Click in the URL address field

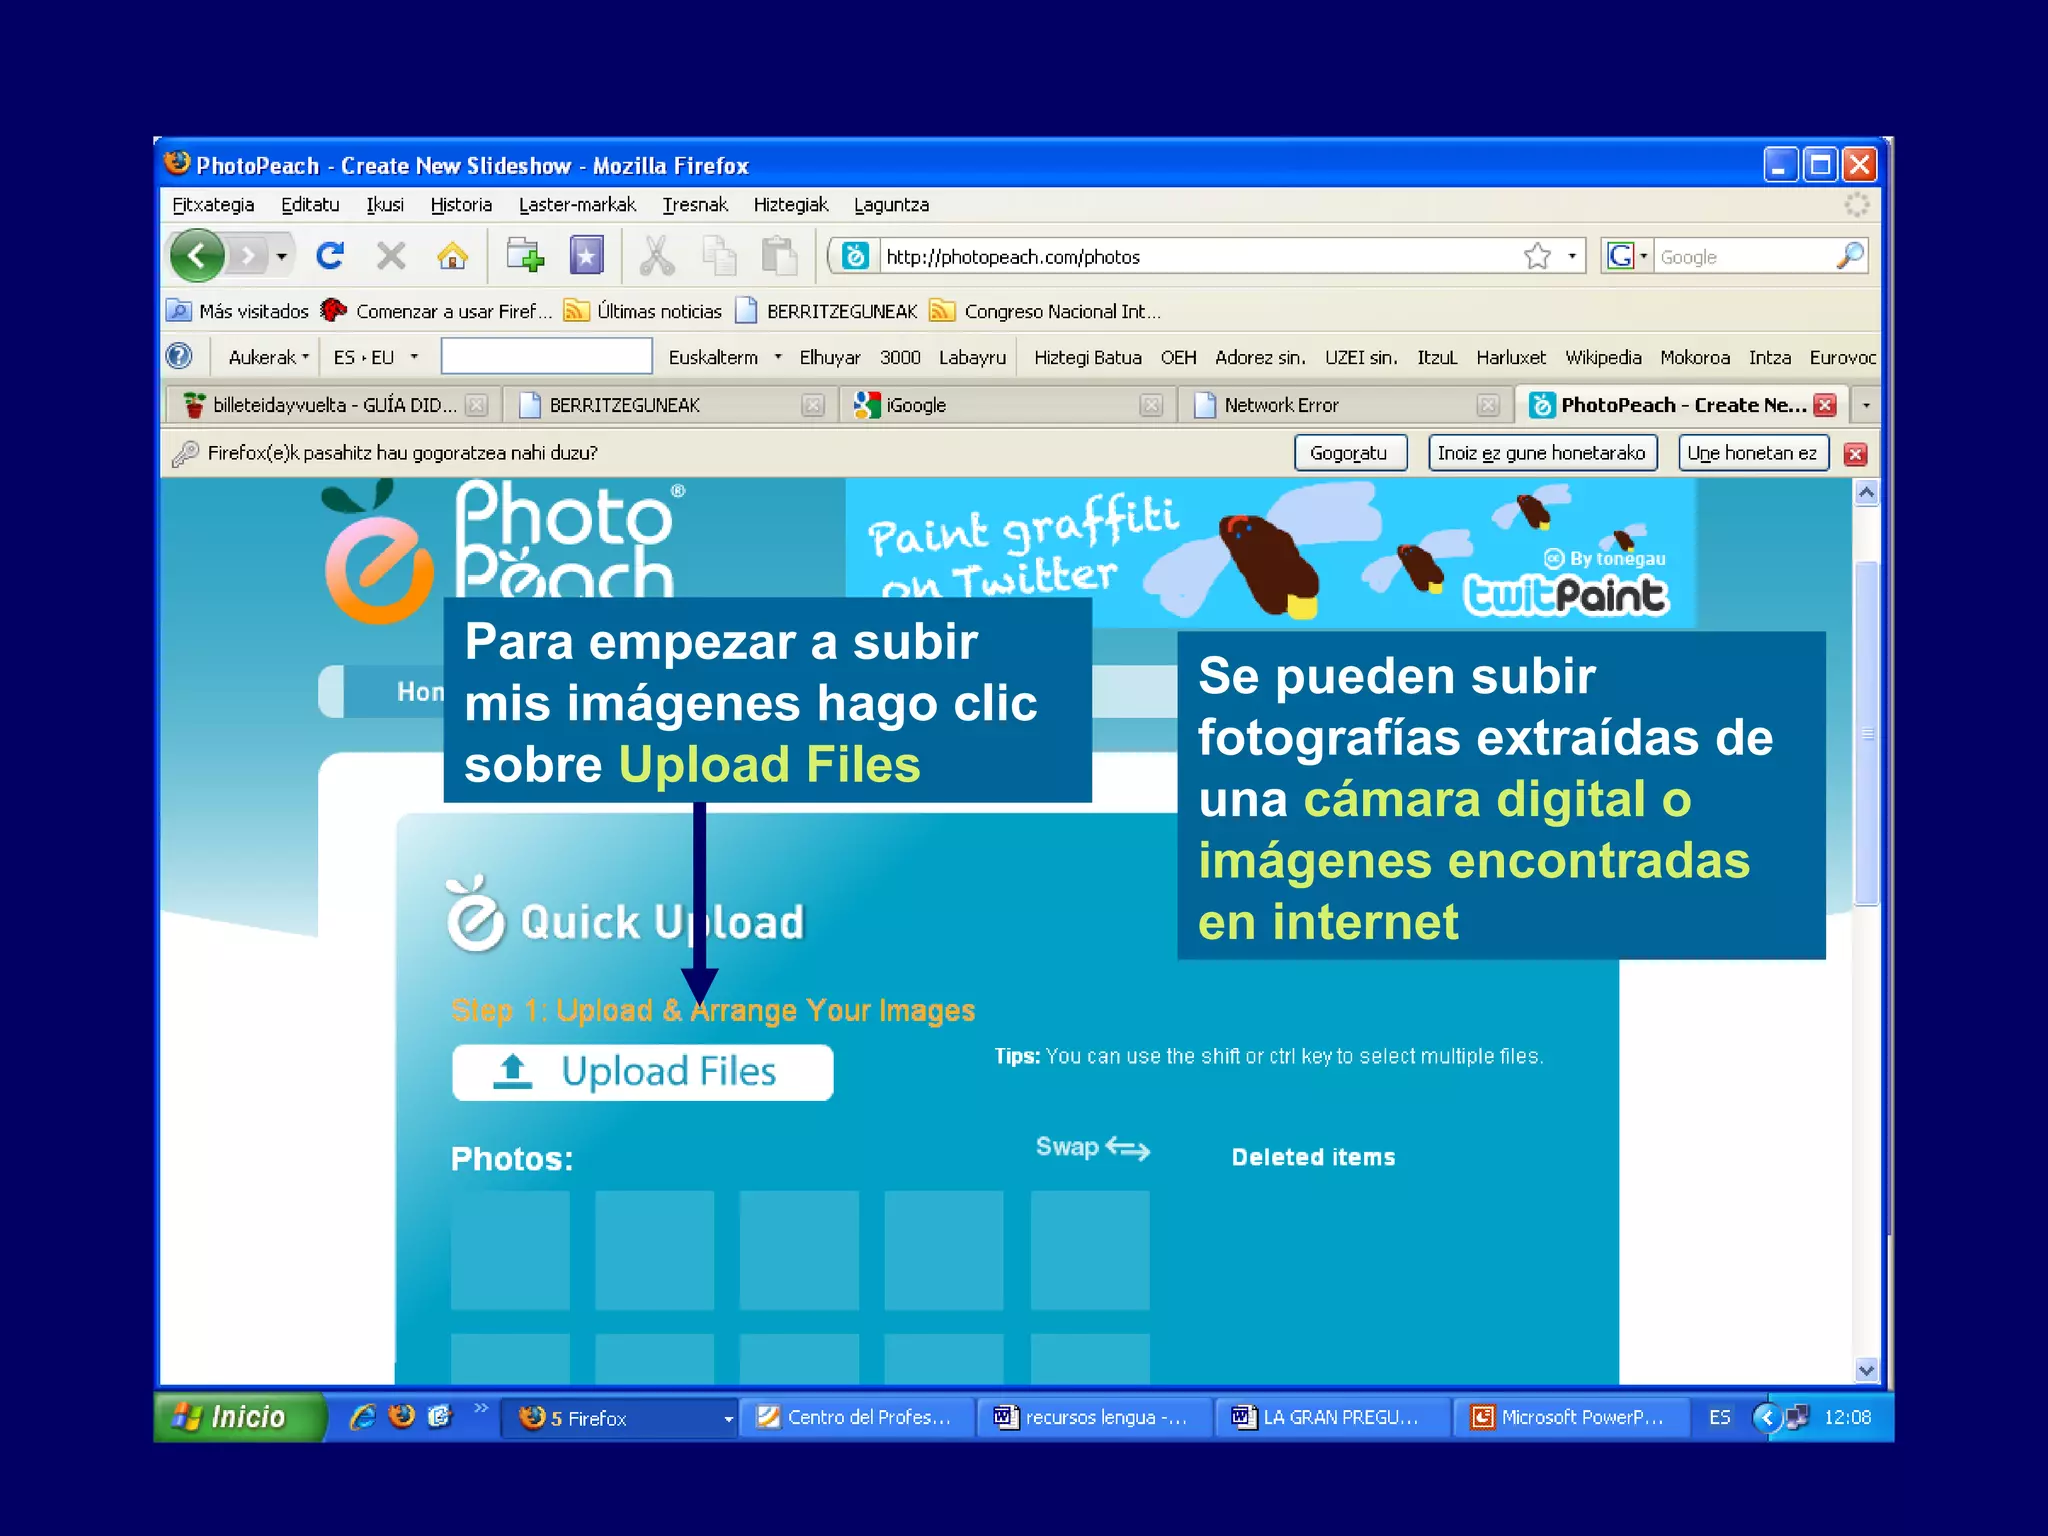(x=1200, y=257)
